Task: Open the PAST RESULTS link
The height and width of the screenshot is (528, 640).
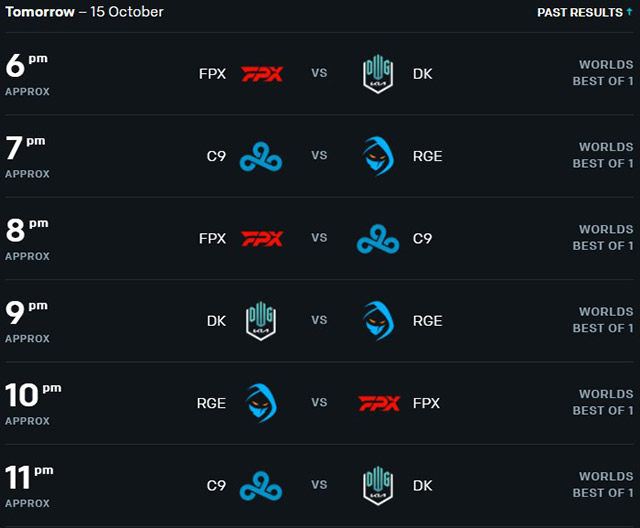Action: point(580,12)
